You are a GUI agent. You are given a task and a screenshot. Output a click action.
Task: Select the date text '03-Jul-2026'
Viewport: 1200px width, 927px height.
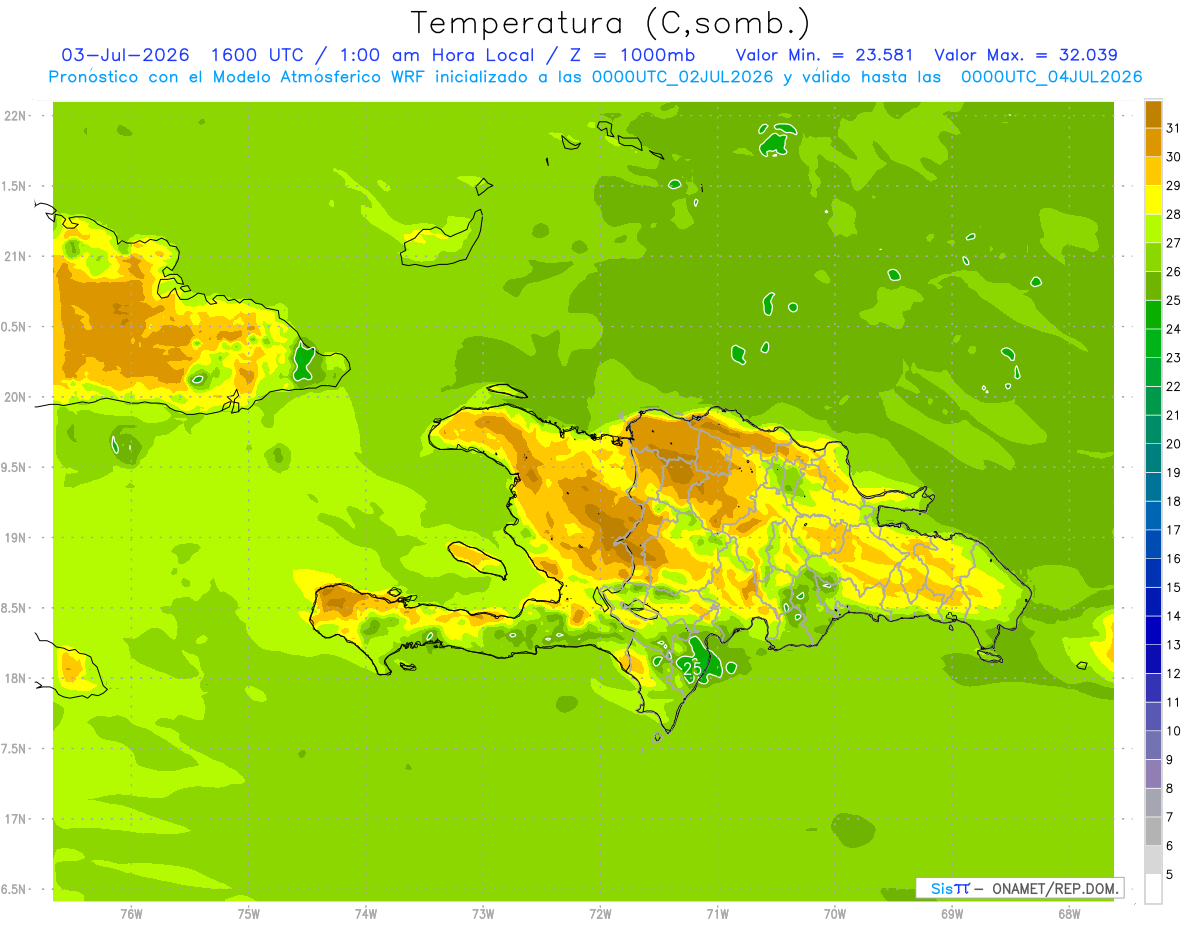click(x=127, y=55)
